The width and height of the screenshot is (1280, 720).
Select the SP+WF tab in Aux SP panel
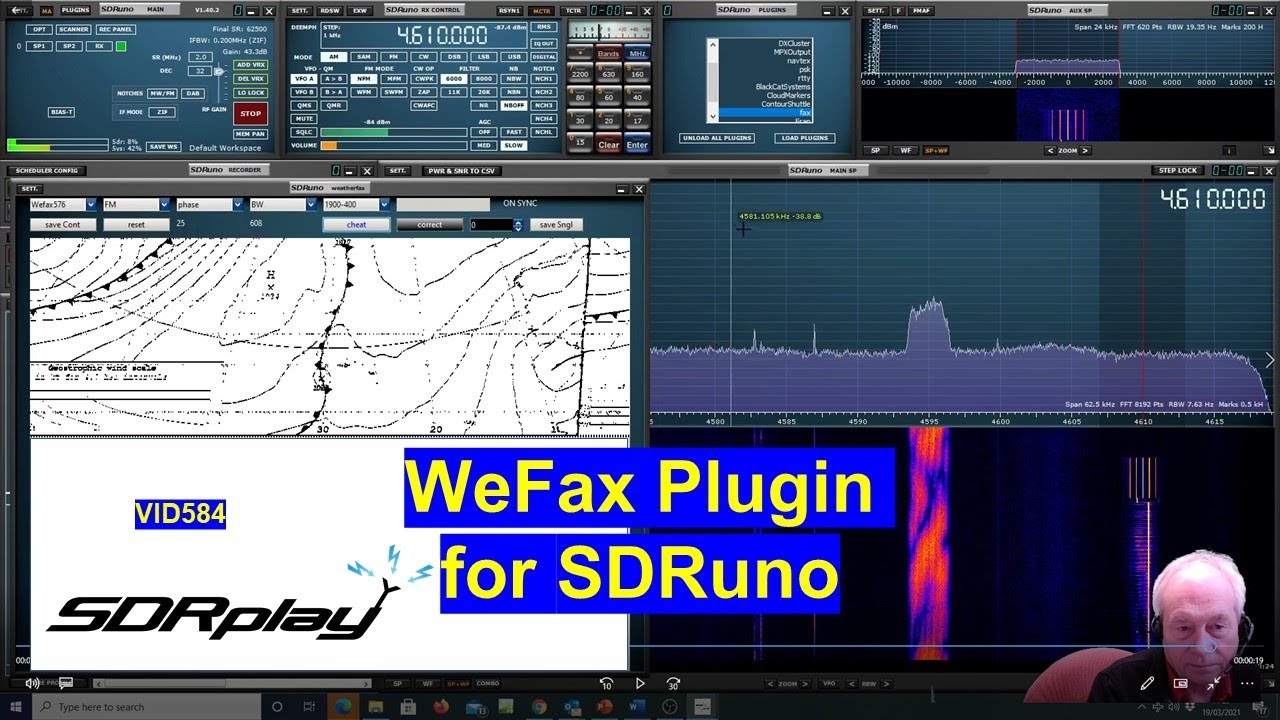[937, 150]
